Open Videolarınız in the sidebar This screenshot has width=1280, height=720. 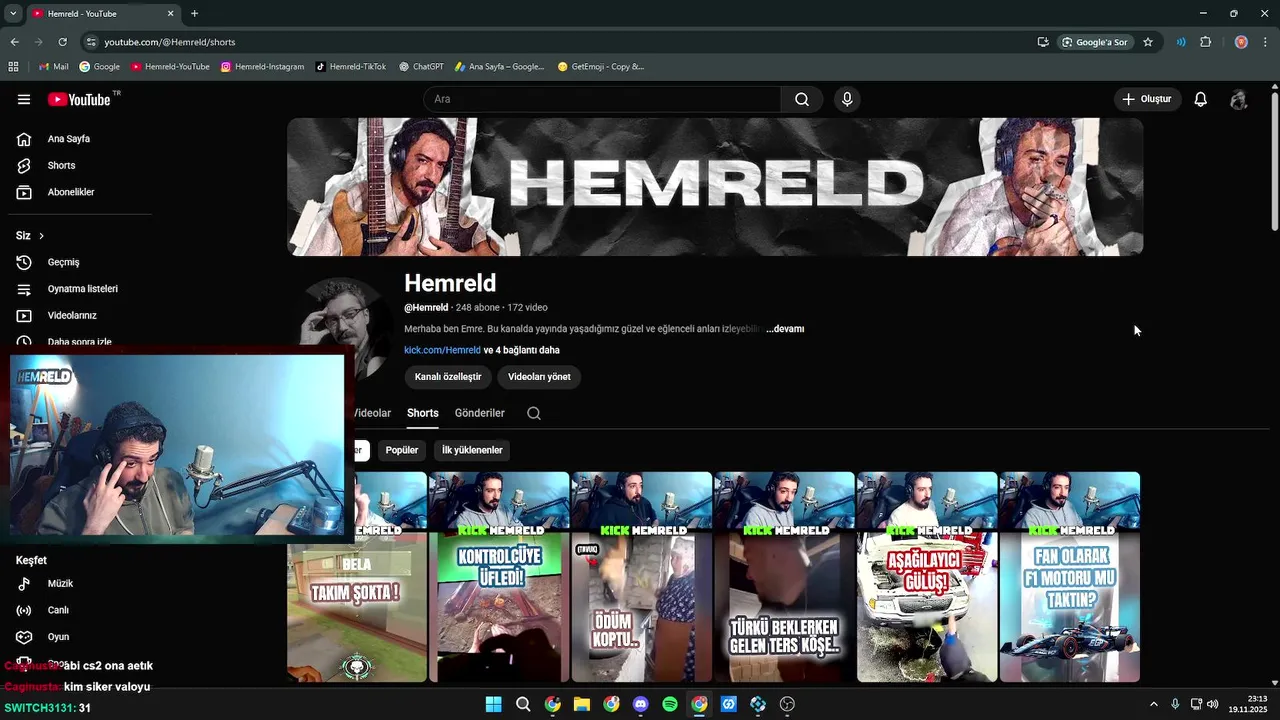72,315
